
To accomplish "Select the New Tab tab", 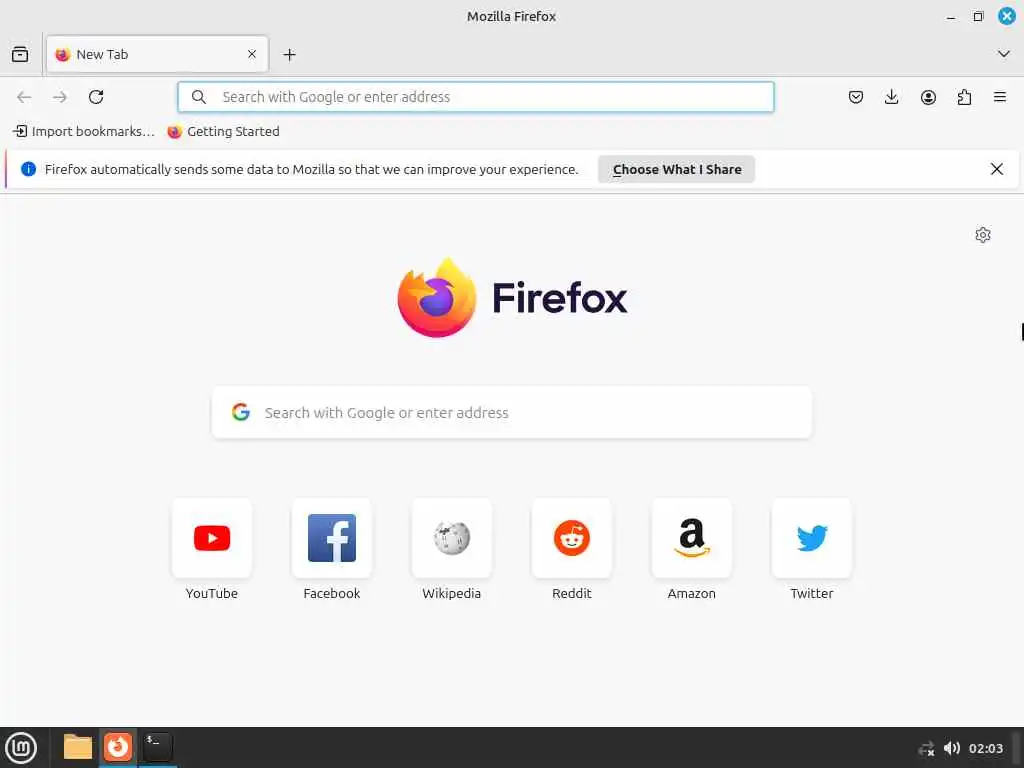I will click(157, 54).
